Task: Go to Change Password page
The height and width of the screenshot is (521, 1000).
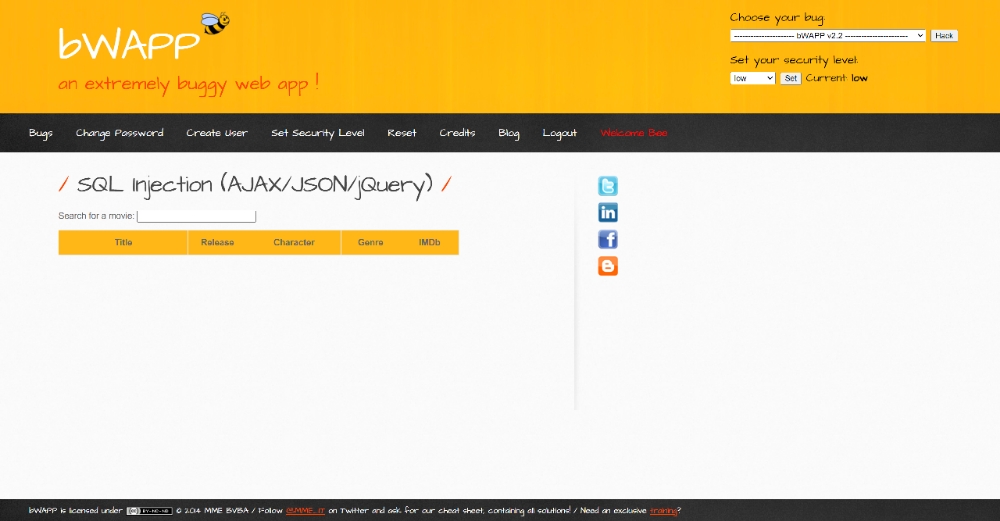Action: point(119,133)
